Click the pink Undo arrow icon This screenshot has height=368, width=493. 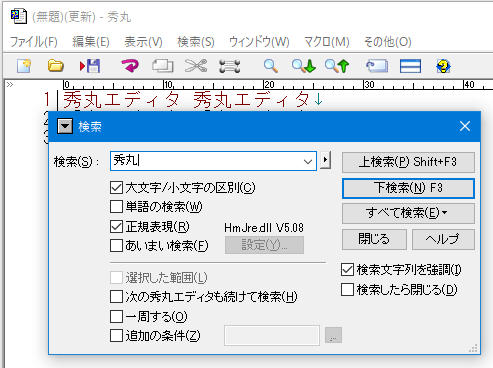click(130, 66)
